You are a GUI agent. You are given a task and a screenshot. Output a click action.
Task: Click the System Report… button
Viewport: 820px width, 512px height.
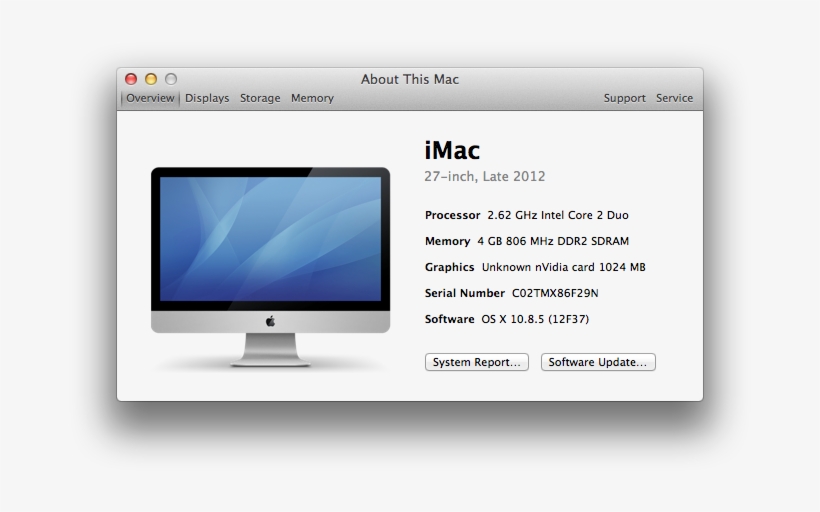coord(477,362)
